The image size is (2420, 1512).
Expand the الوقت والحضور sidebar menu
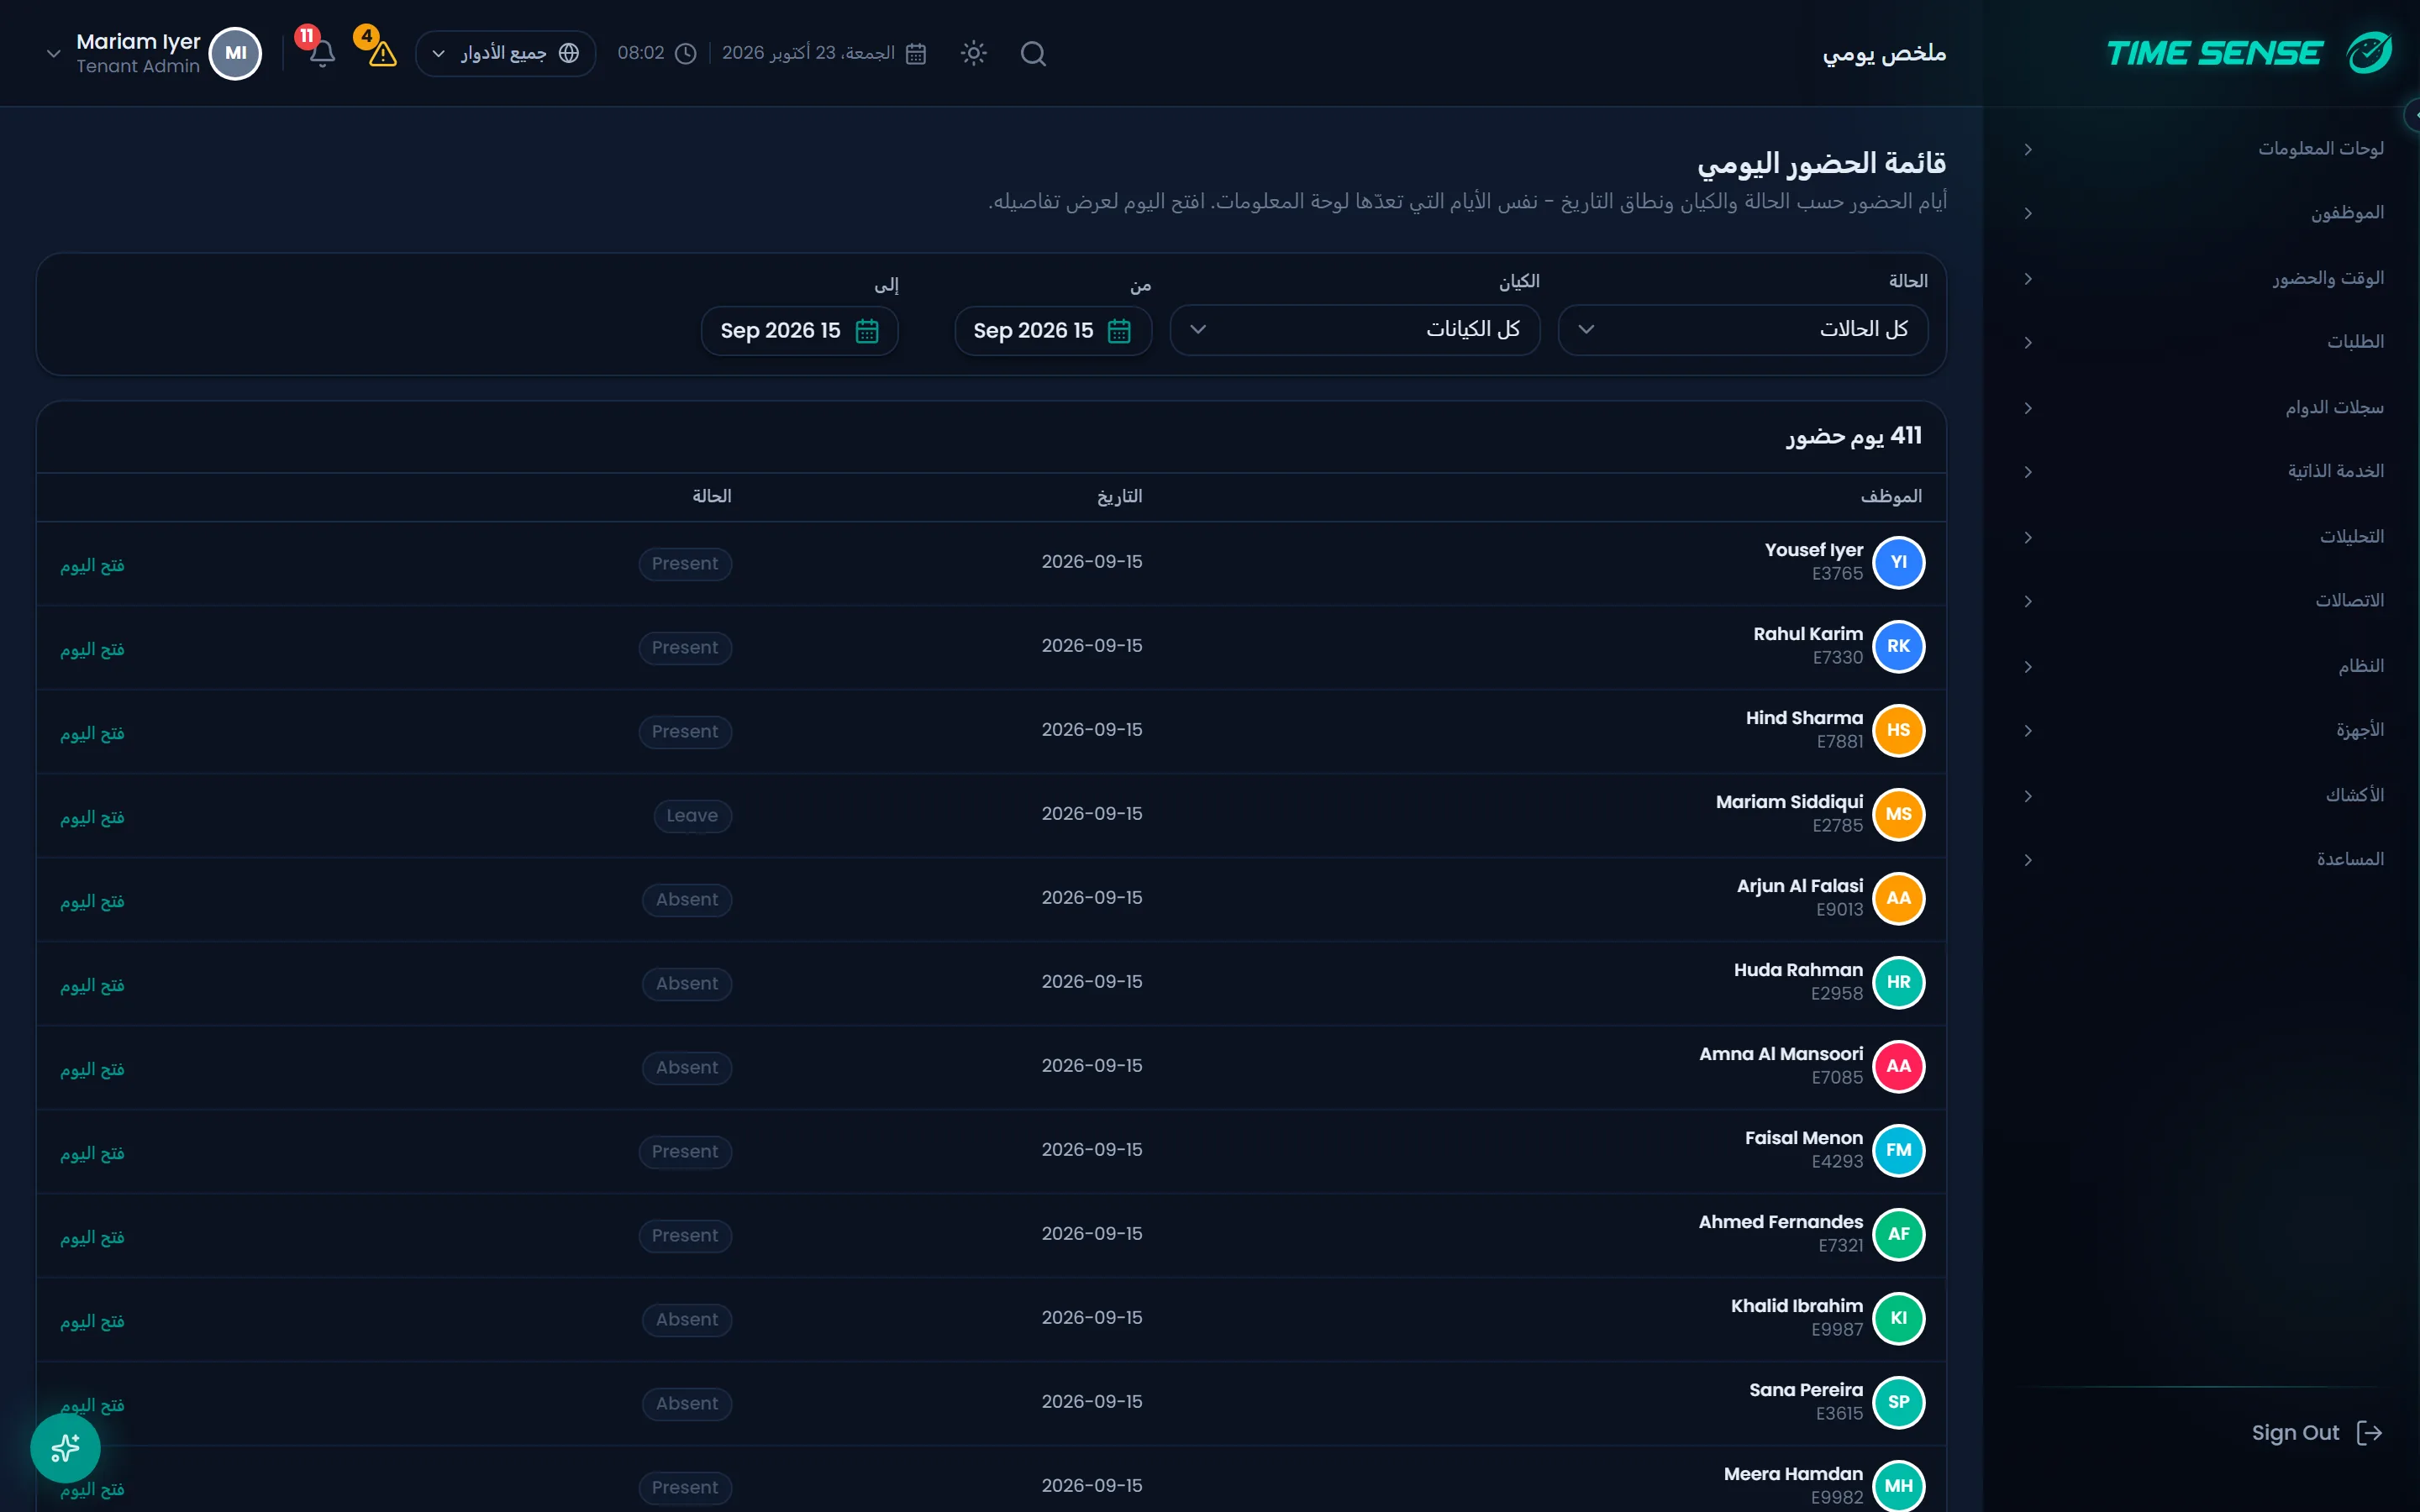click(x=2204, y=278)
